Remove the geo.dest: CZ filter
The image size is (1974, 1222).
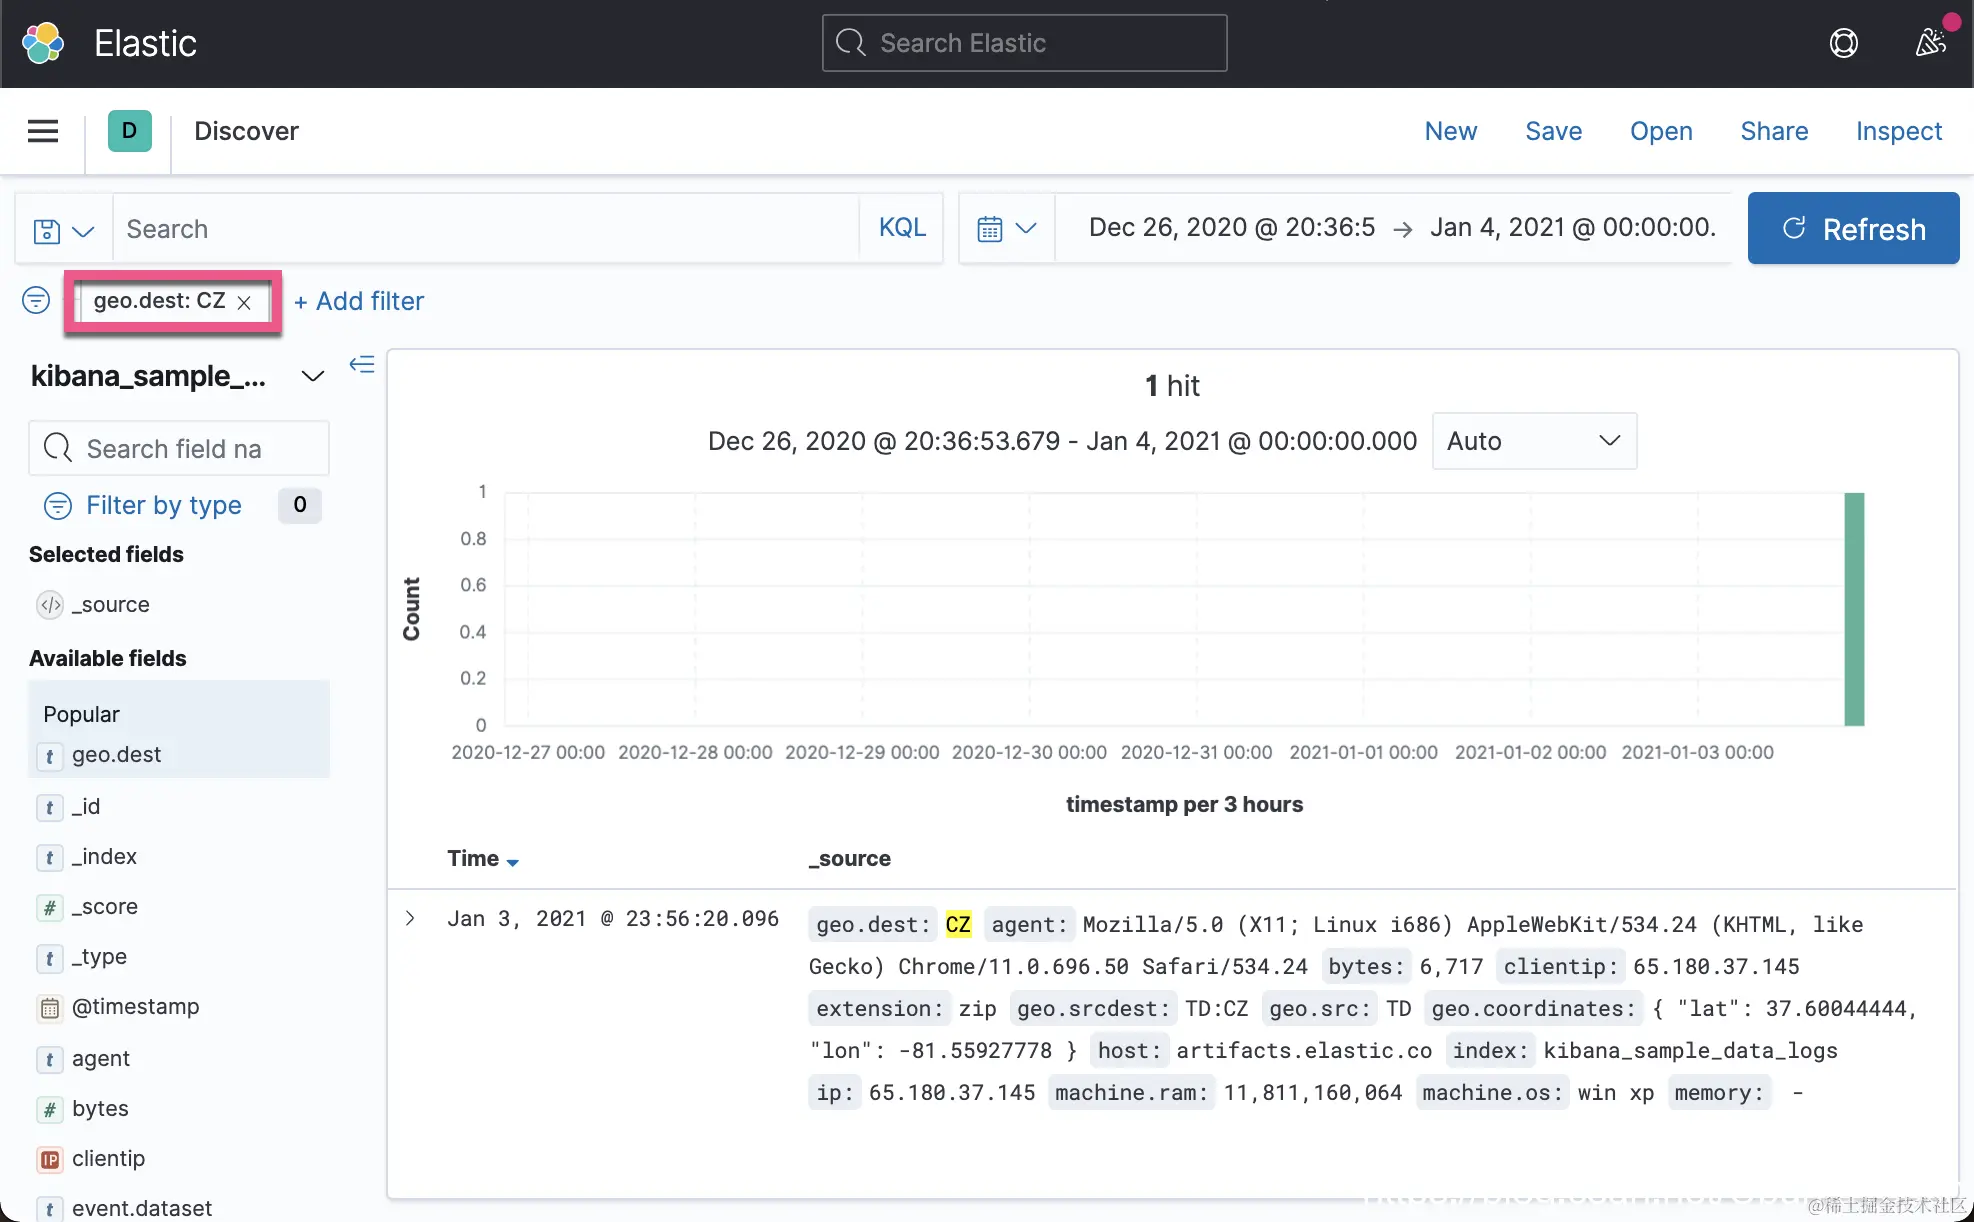point(245,303)
